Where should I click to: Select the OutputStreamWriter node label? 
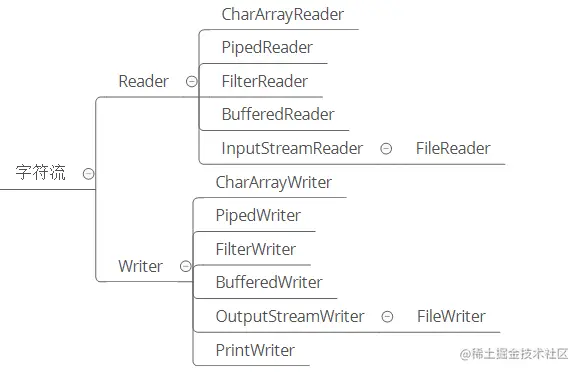290,317
